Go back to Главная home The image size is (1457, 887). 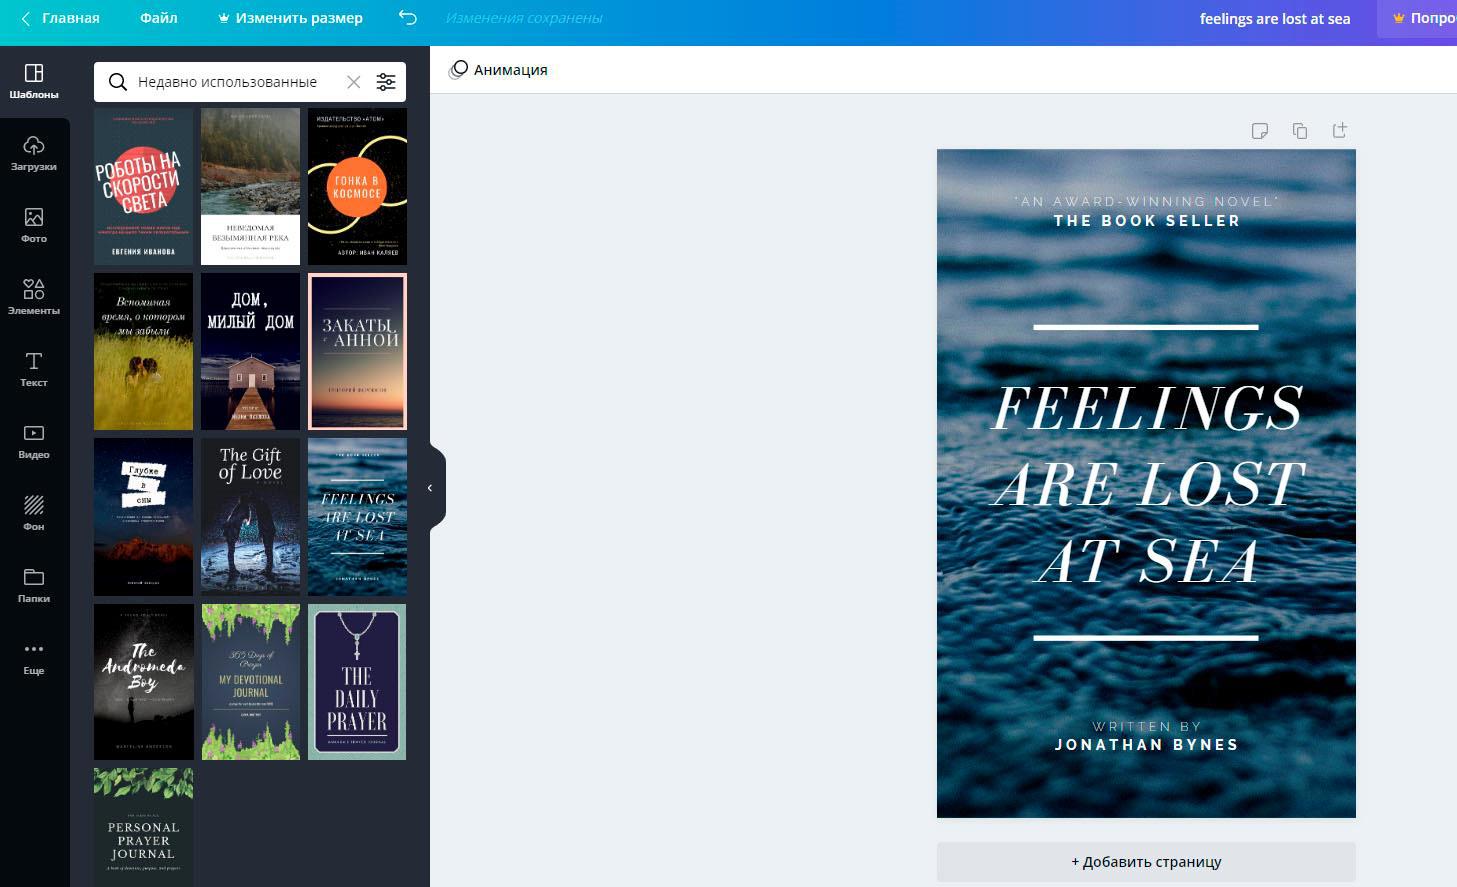[60, 18]
